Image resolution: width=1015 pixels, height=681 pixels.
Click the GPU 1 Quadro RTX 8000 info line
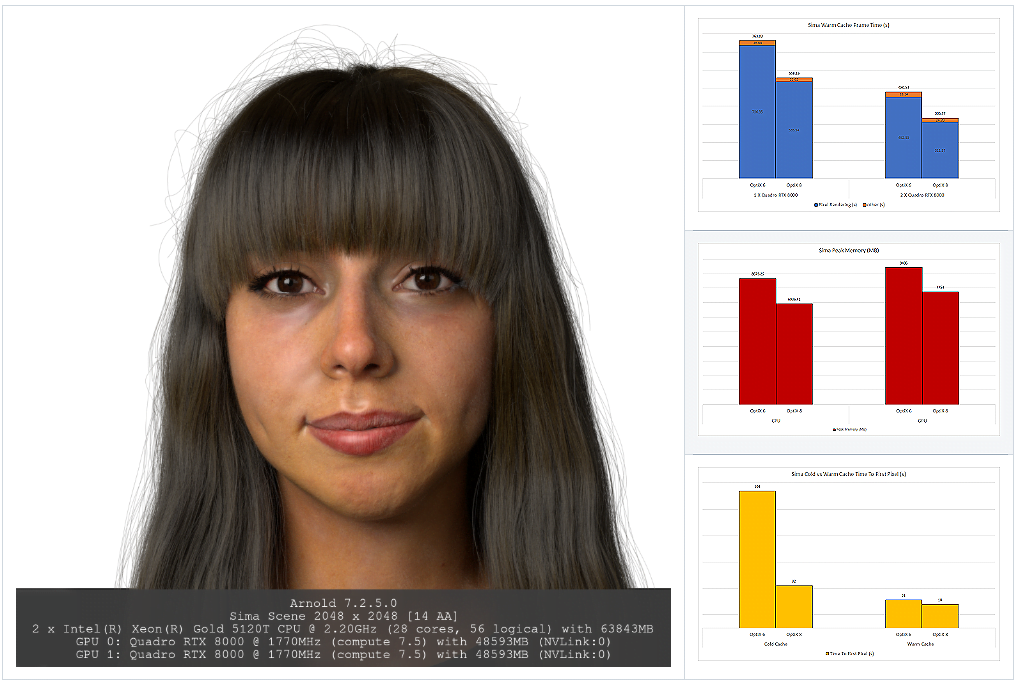click(x=343, y=654)
